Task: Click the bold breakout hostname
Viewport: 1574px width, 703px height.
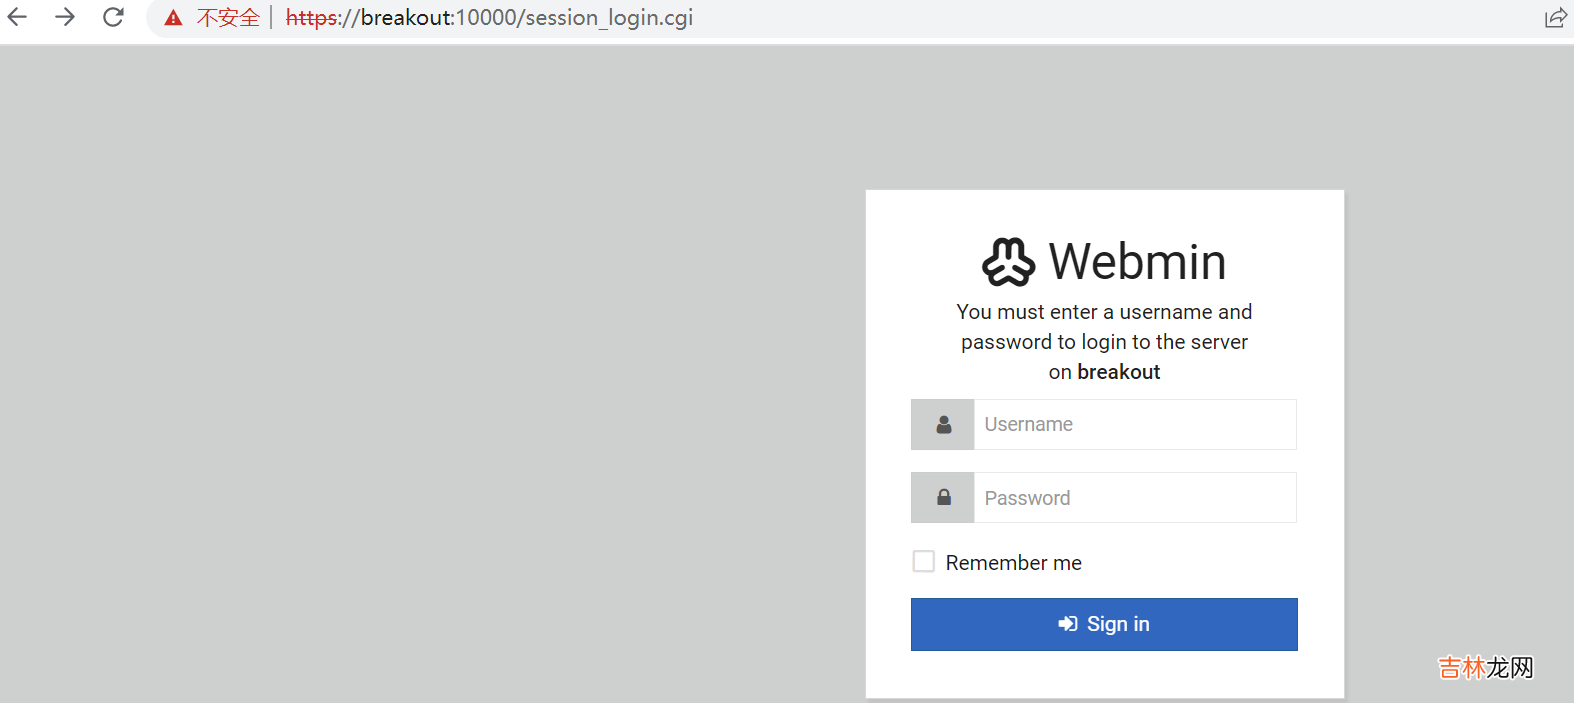Action: coord(1118,372)
